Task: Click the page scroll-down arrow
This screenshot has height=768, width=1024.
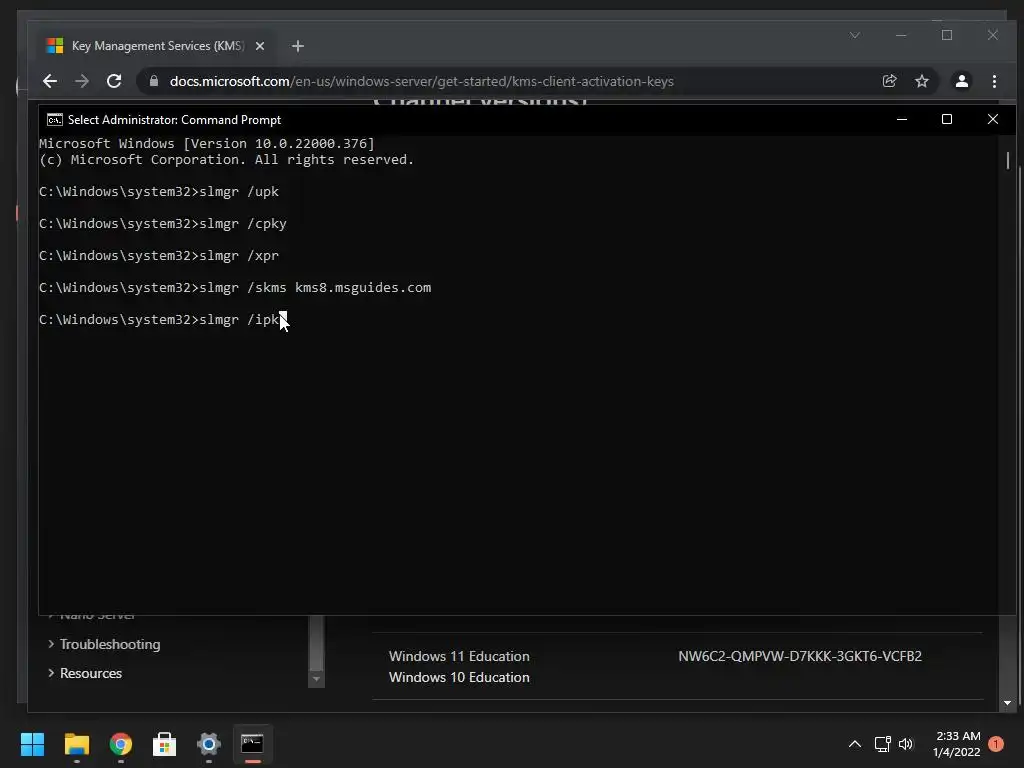Action: (1007, 703)
